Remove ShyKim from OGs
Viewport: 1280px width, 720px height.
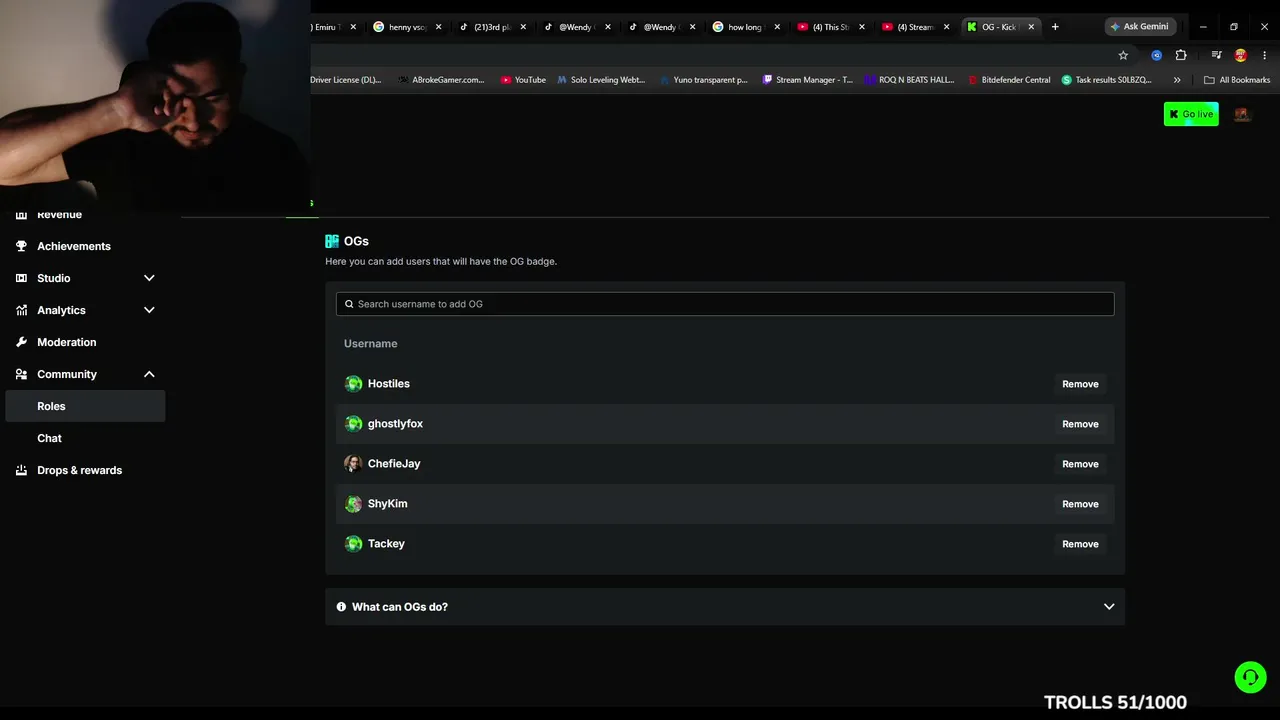click(1080, 504)
